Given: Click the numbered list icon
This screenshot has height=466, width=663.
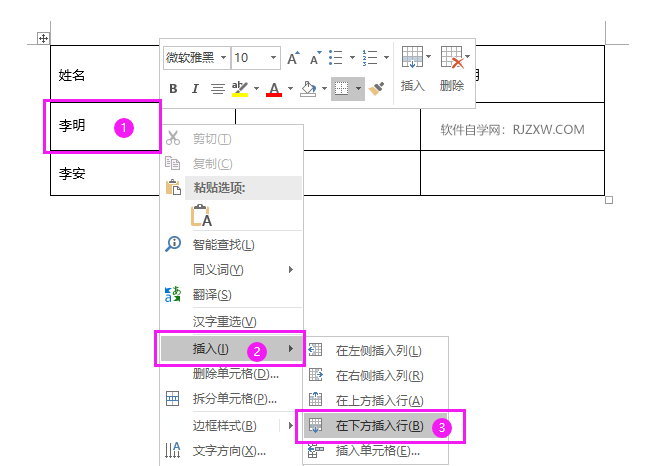Looking at the screenshot, I should 370,58.
